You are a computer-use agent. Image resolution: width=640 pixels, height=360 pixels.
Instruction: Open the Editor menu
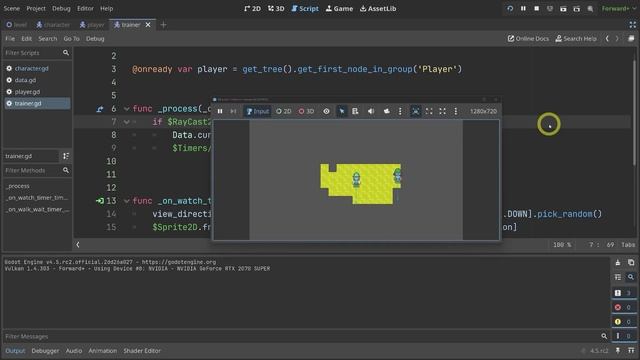85,8
